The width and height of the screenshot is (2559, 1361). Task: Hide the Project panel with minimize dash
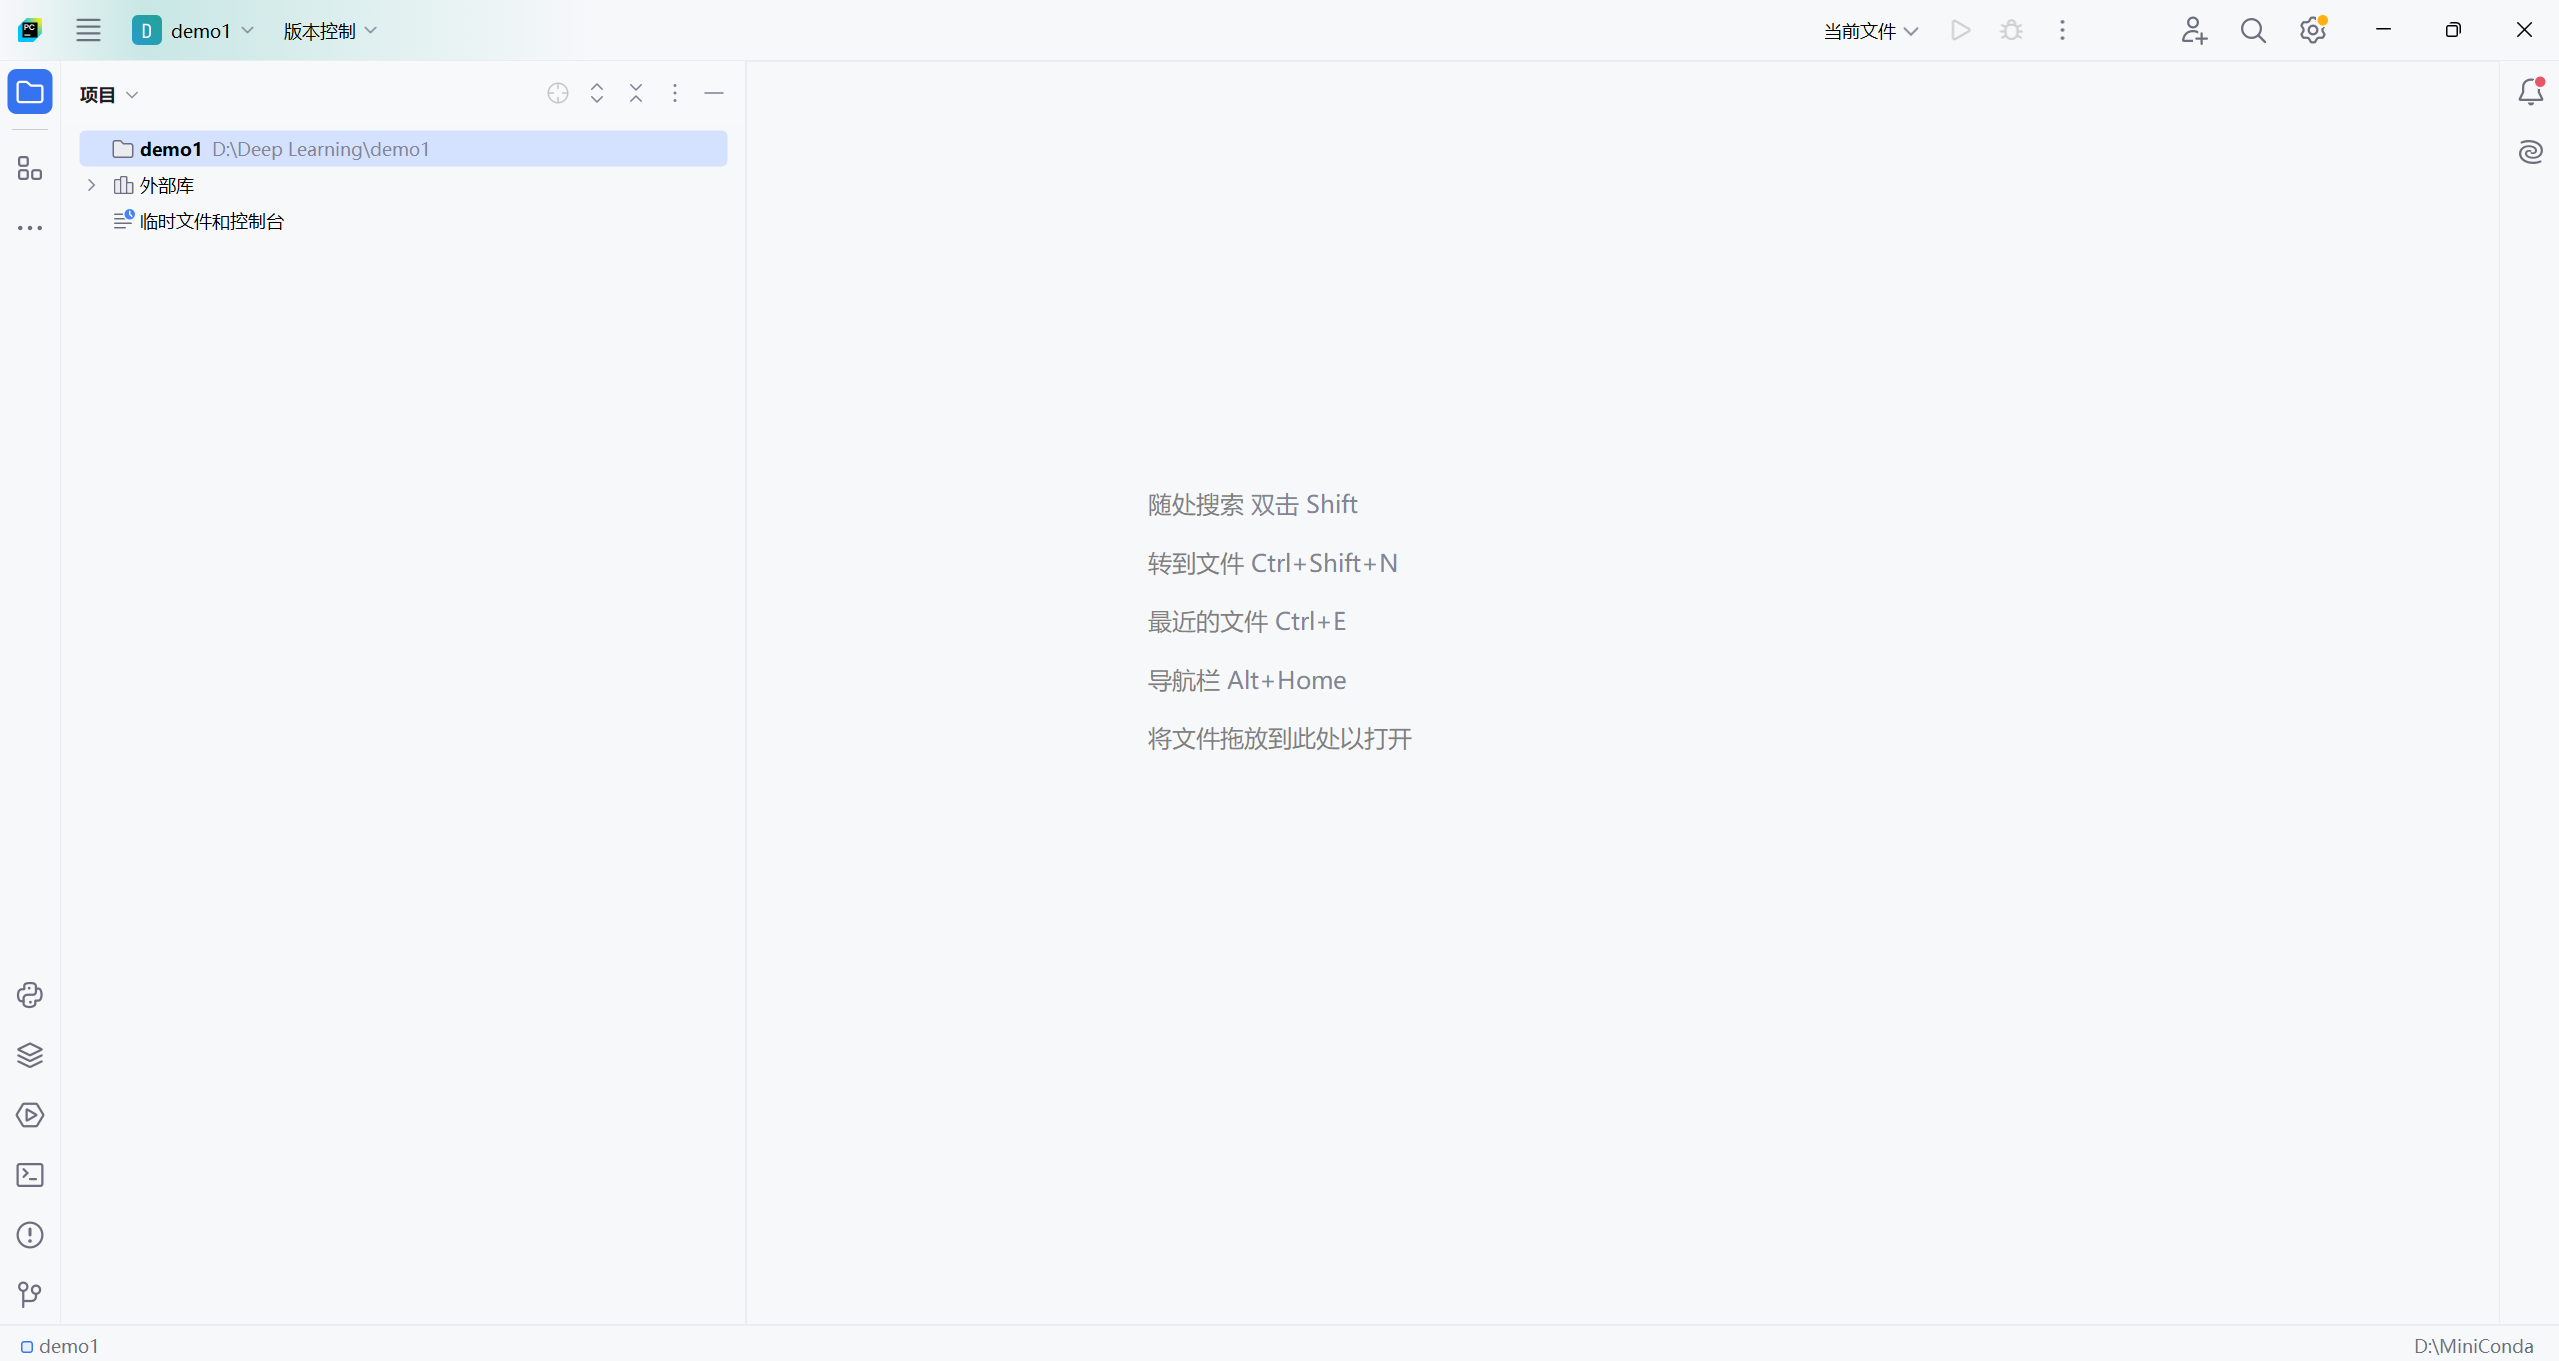pyautogui.click(x=714, y=93)
